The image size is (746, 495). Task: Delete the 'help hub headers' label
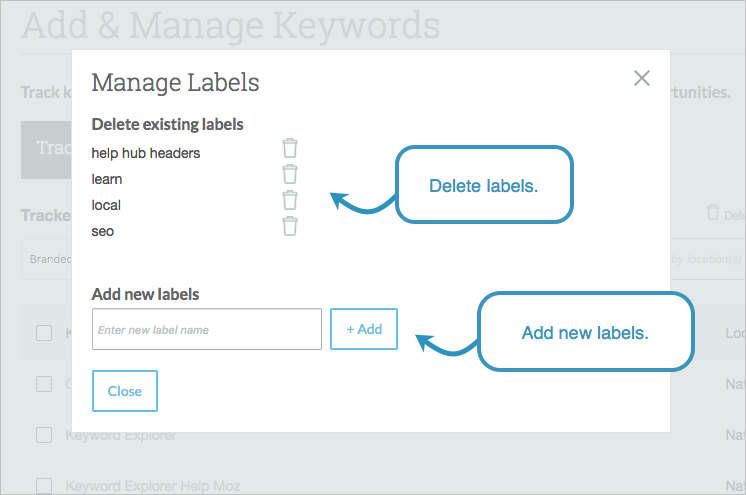pos(290,148)
